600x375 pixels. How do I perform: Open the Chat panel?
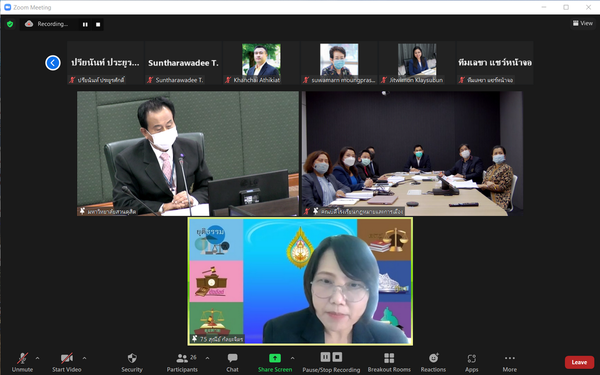pos(232,362)
